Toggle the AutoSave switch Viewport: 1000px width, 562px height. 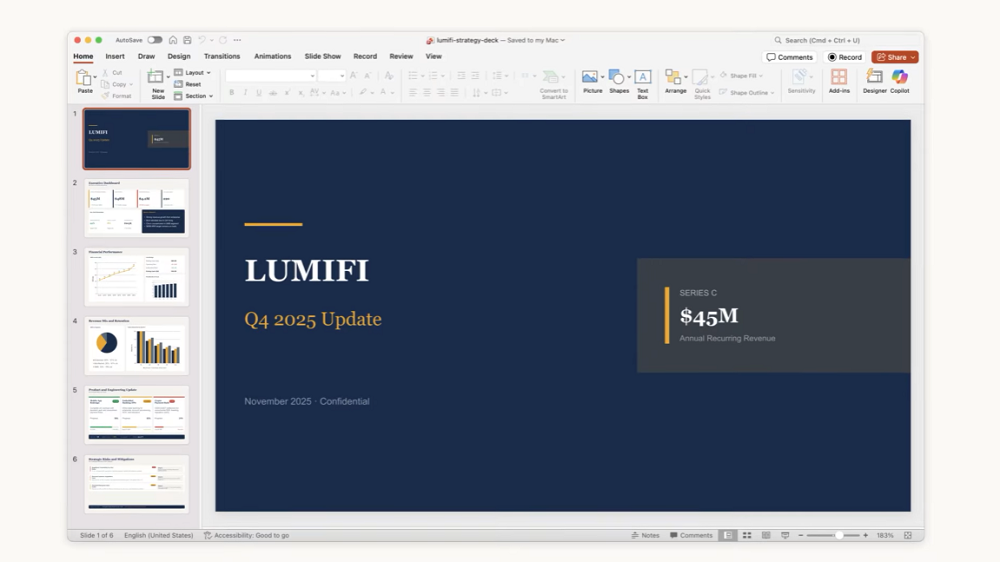tap(155, 40)
